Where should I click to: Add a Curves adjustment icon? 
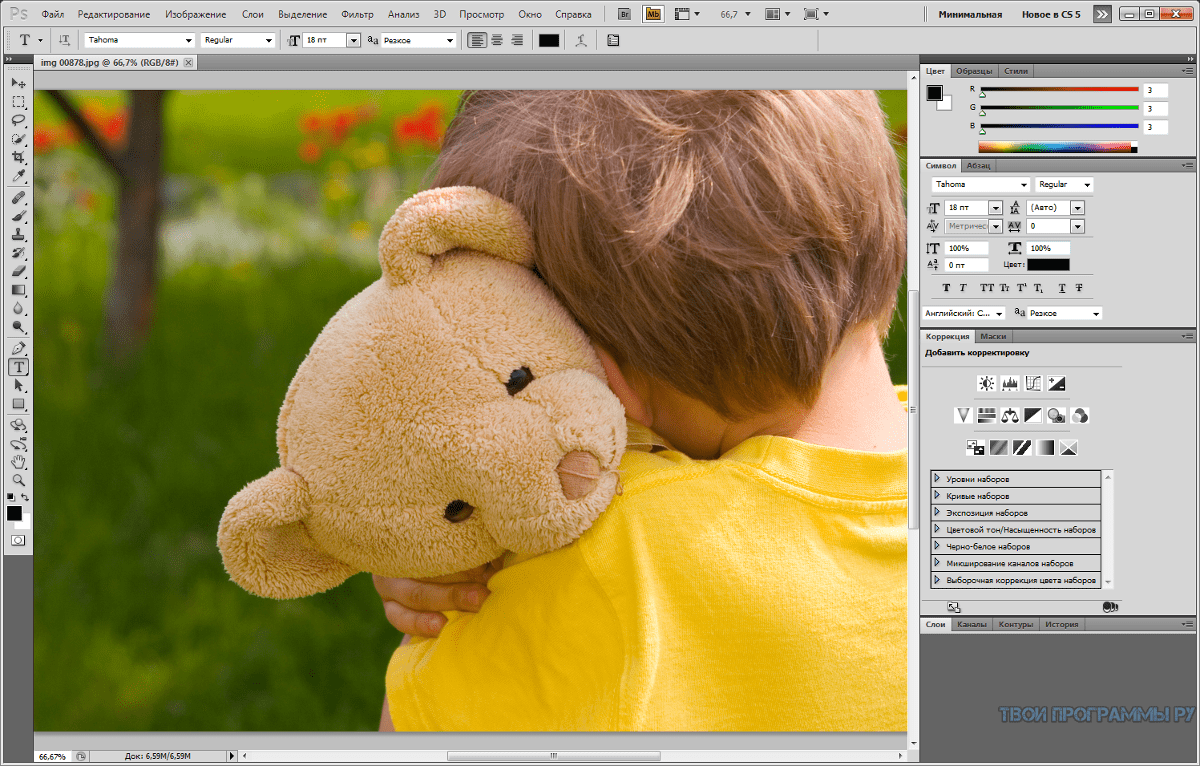point(1033,383)
